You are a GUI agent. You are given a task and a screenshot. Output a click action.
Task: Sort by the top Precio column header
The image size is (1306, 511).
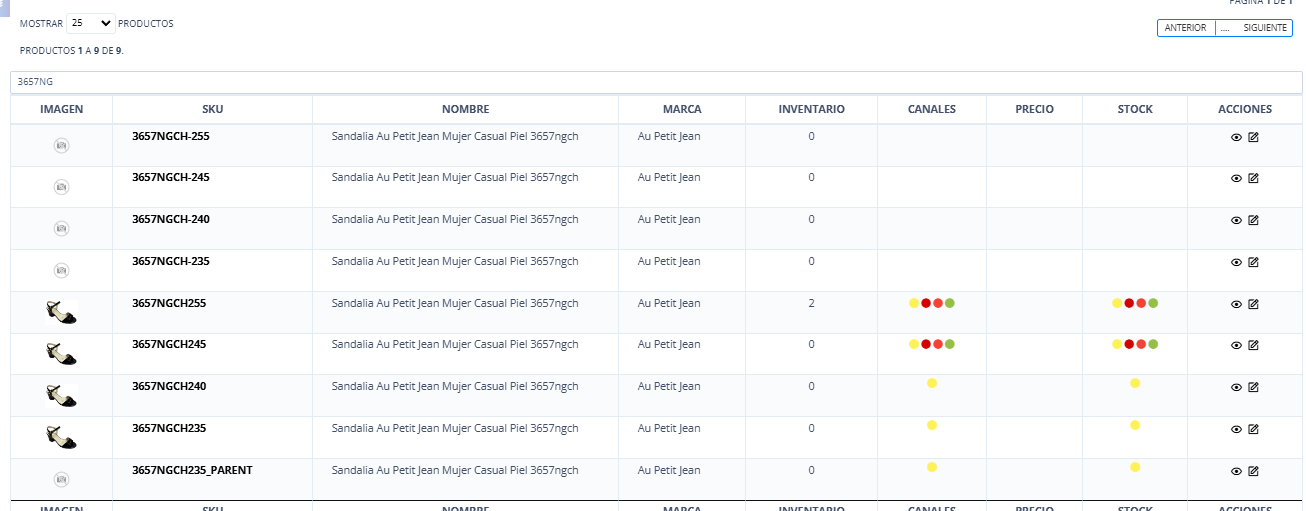(1034, 109)
